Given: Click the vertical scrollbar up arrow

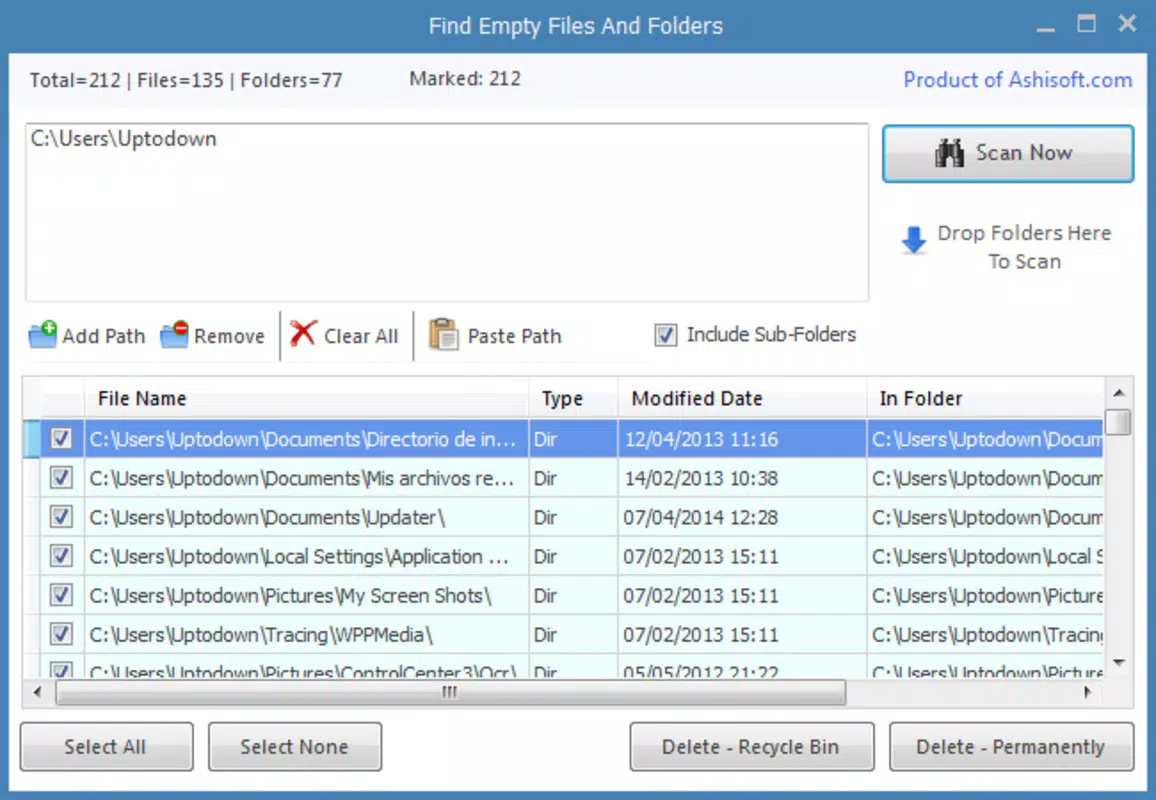Looking at the screenshot, I should (x=1118, y=393).
